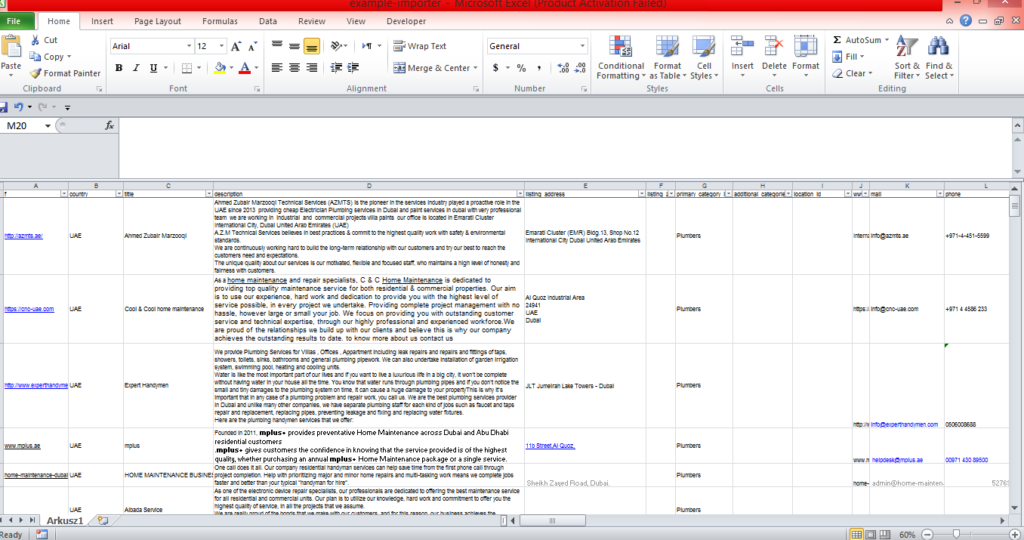The image size is (1024, 540).
Task: Click the Insert cells icon
Action: 742,47
